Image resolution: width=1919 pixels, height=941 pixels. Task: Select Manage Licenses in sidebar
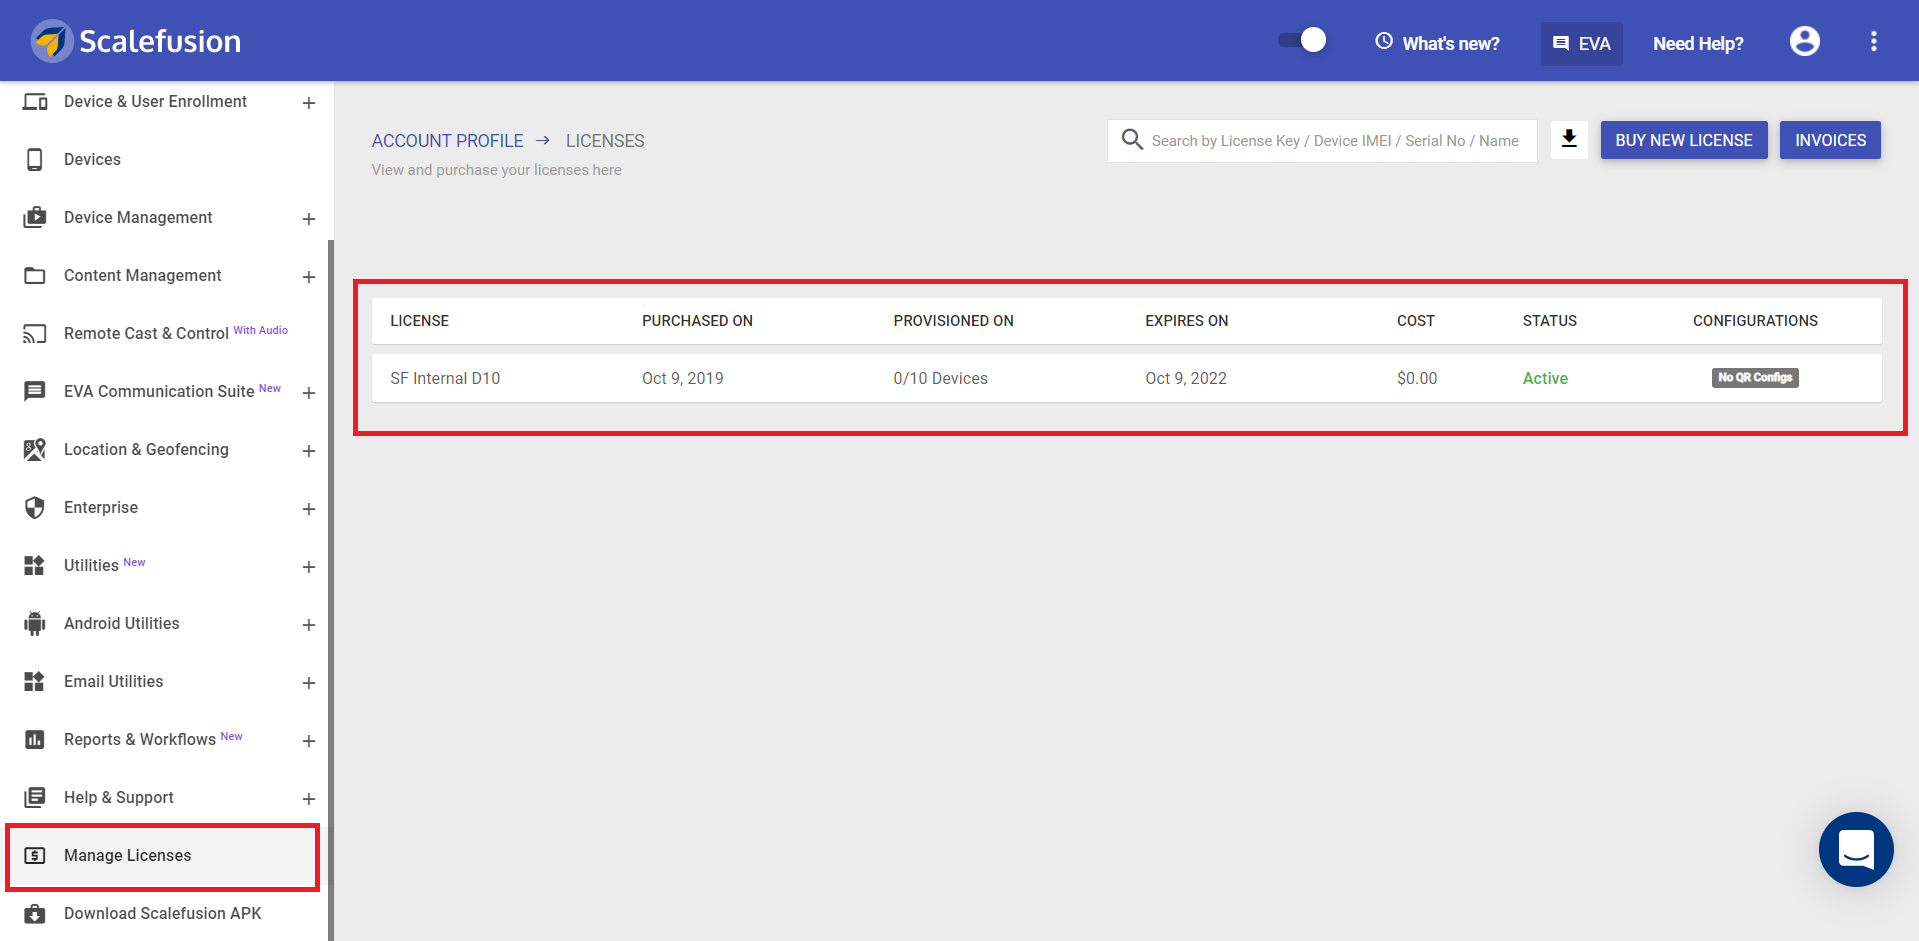[128, 856]
